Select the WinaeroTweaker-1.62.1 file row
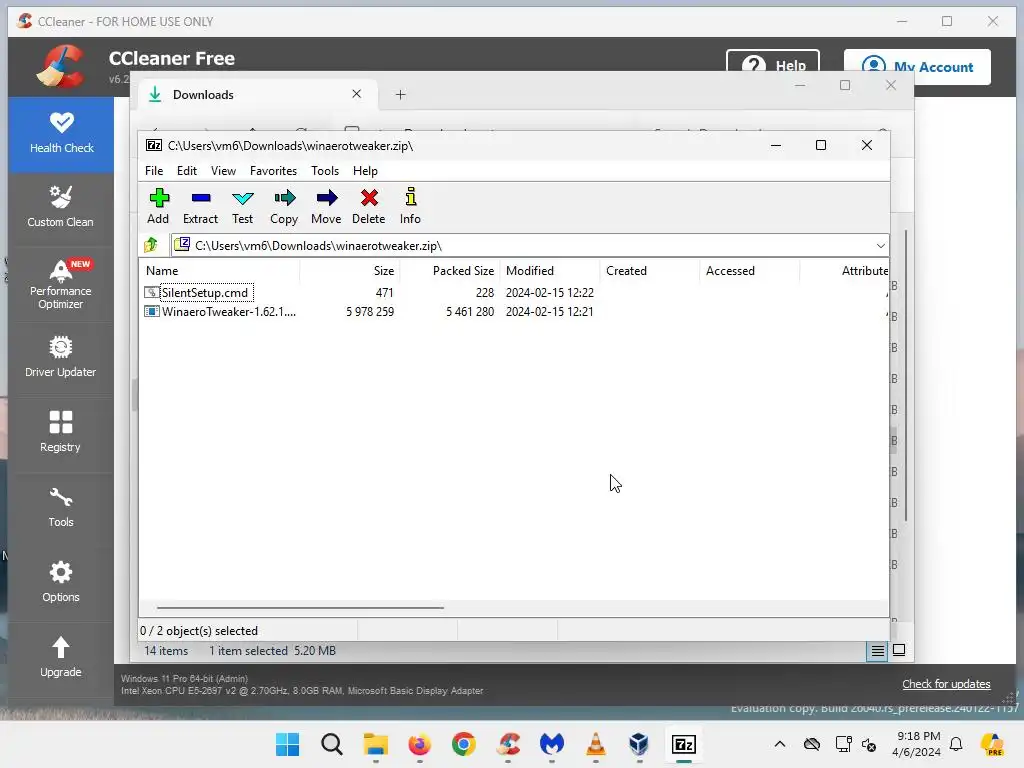Image resolution: width=1024 pixels, height=768 pixels. click(x=229, y=312)
